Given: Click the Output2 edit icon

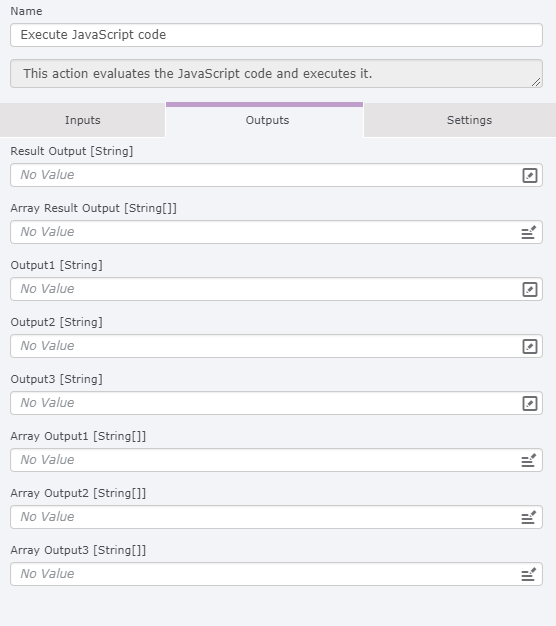Looking at the screenshot, I should (530, 347).
